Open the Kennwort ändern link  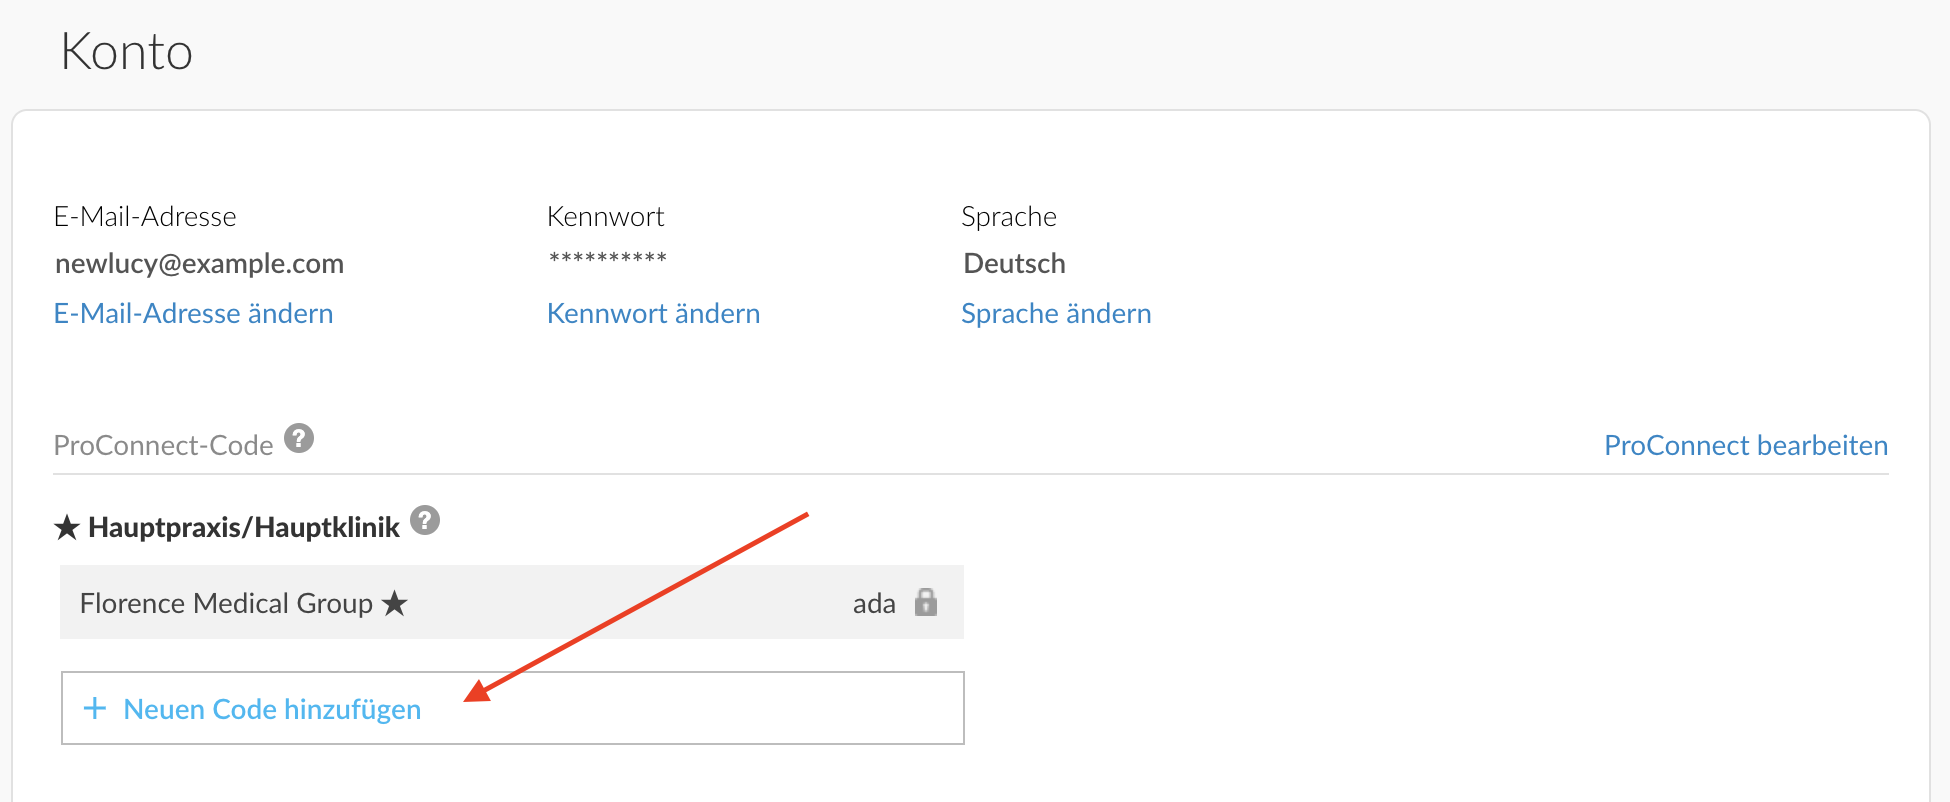[x=653, y=313]
